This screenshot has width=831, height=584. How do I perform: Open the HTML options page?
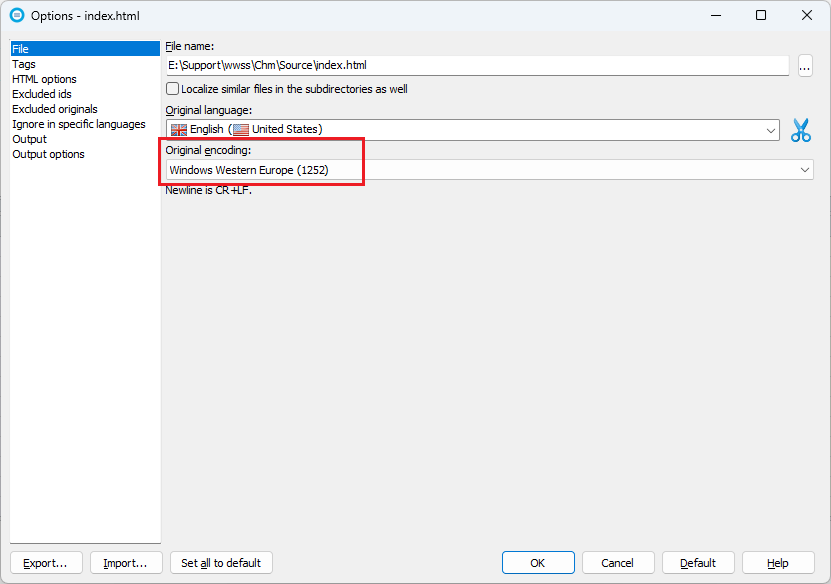(44, 78)
